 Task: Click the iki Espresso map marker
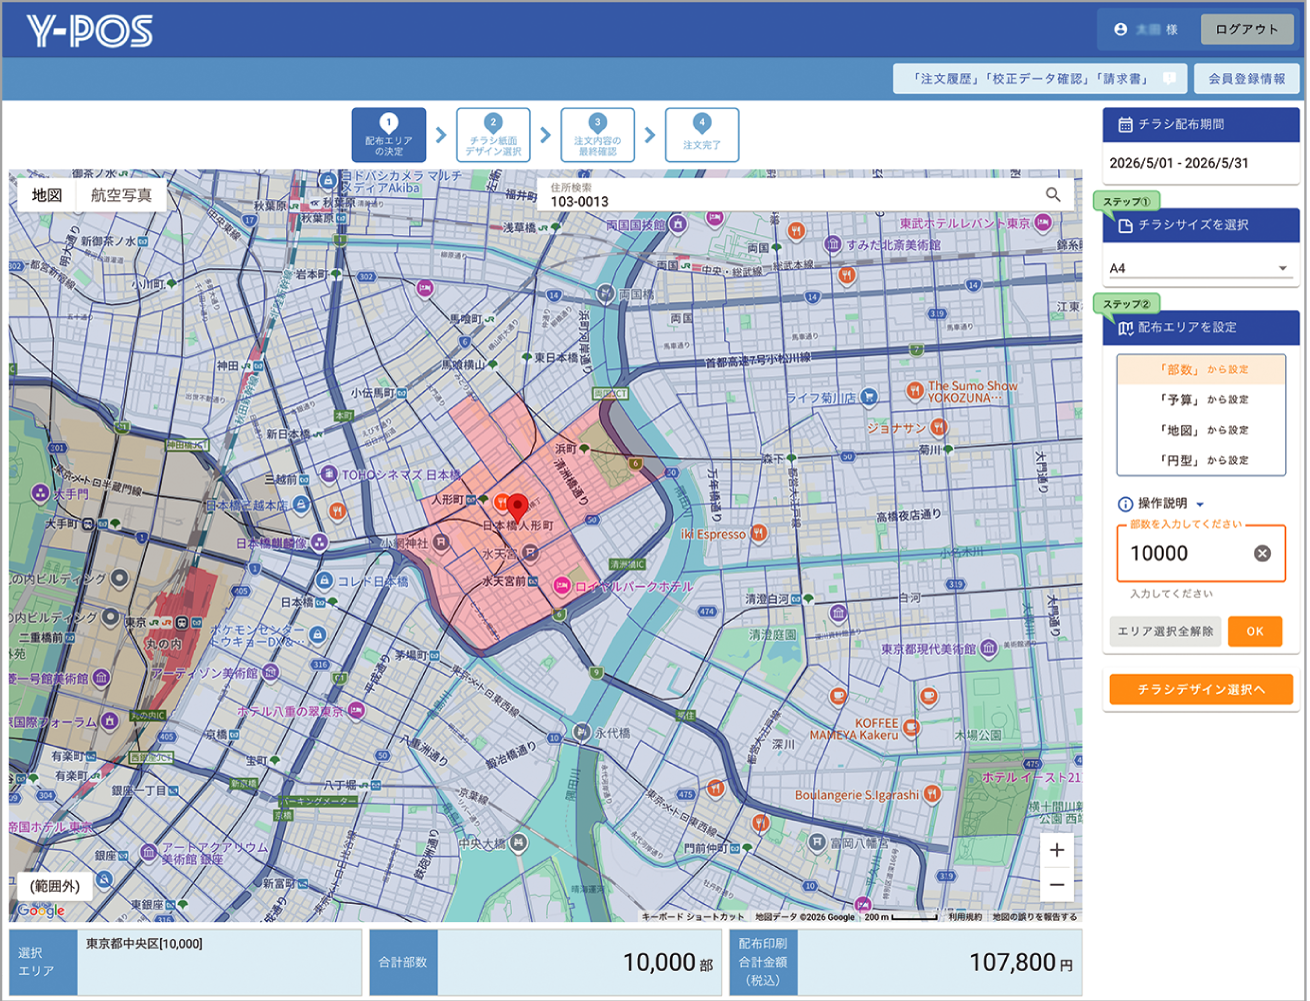[758, 534]
